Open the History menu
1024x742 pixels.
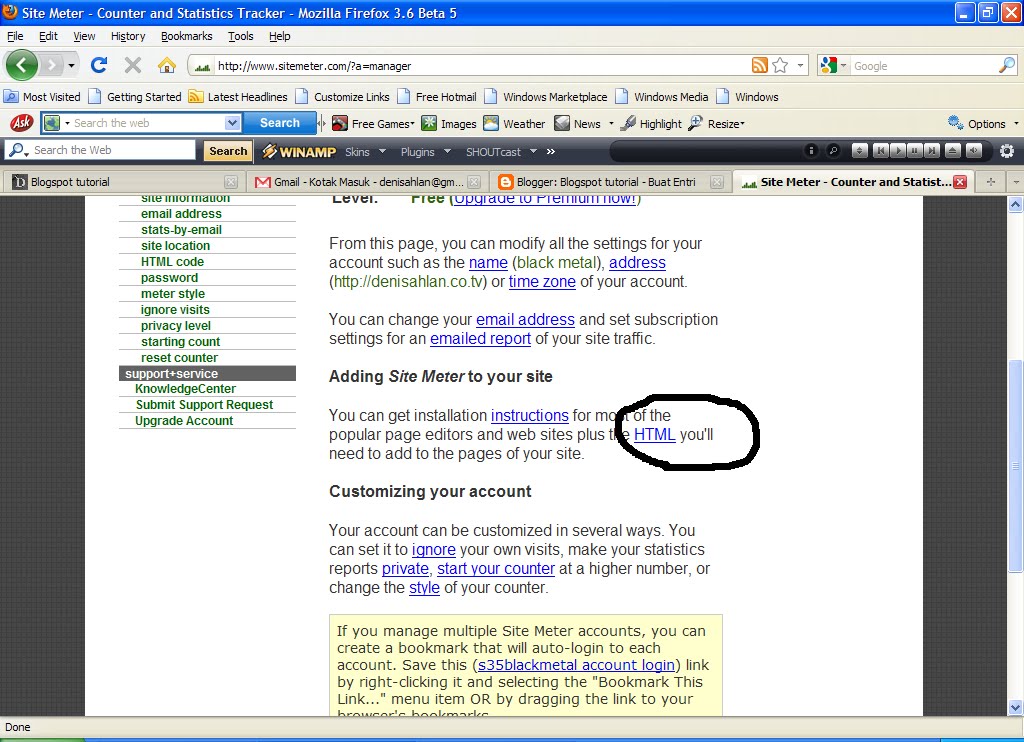(127, 36)
